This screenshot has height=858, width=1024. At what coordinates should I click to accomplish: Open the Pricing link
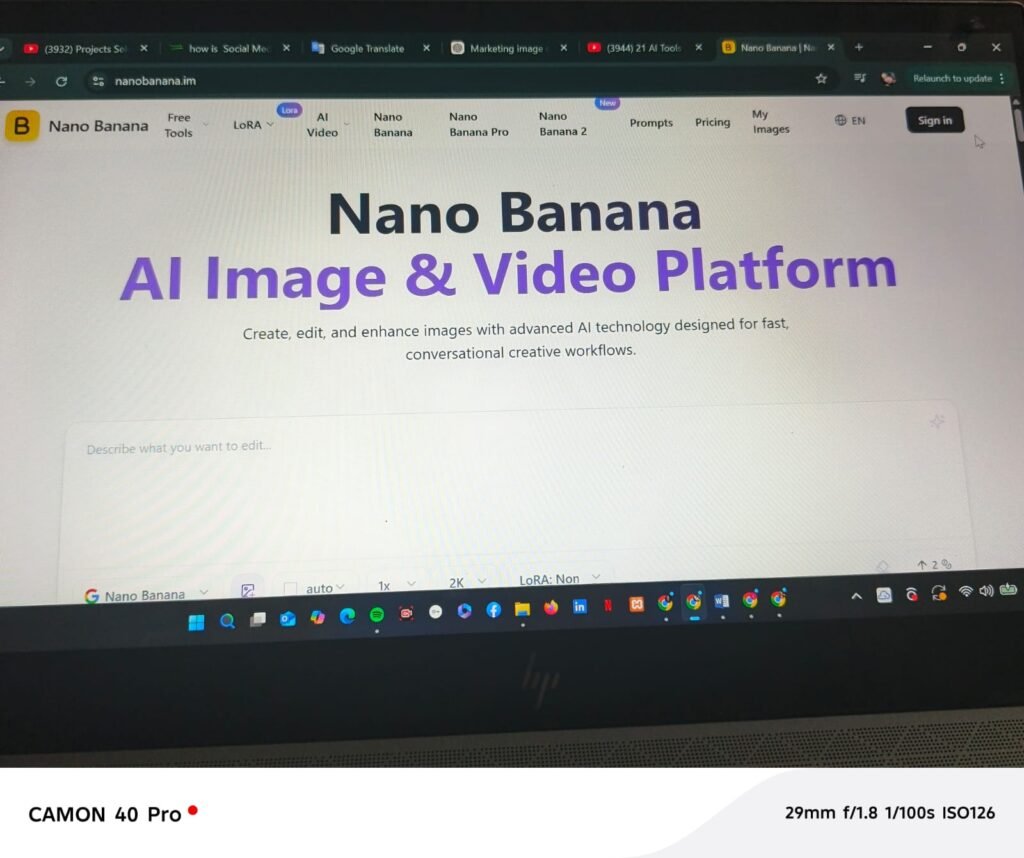(712, 122)
